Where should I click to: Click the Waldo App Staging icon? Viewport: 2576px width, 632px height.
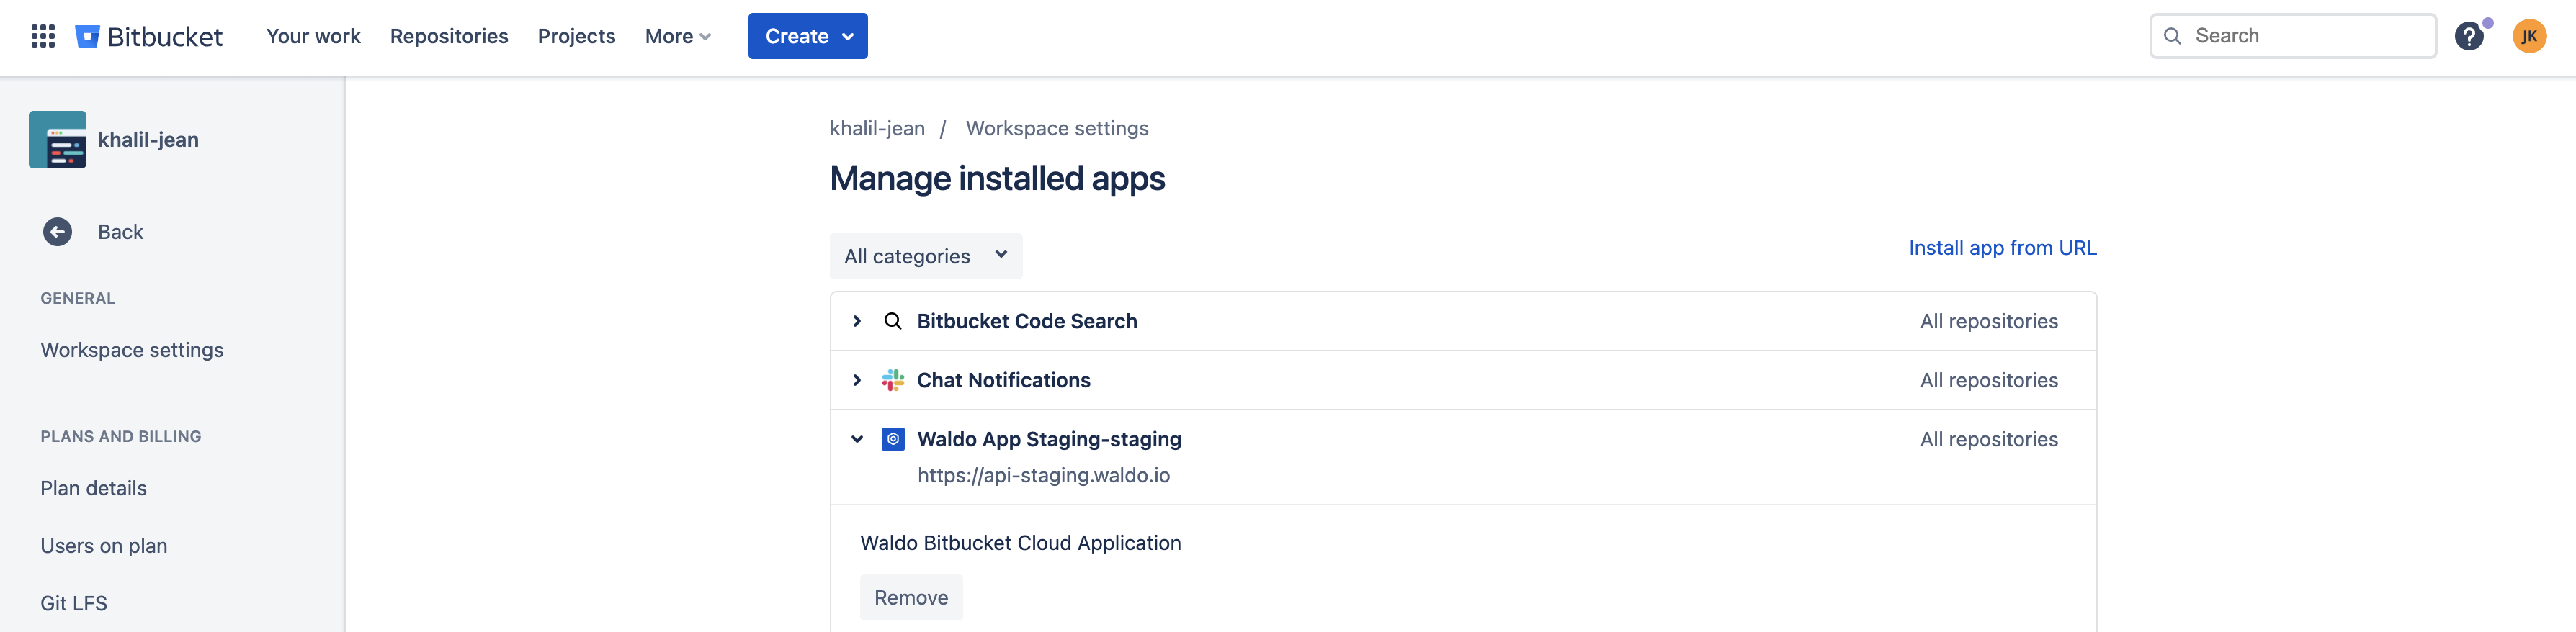(x=893, y=439)
